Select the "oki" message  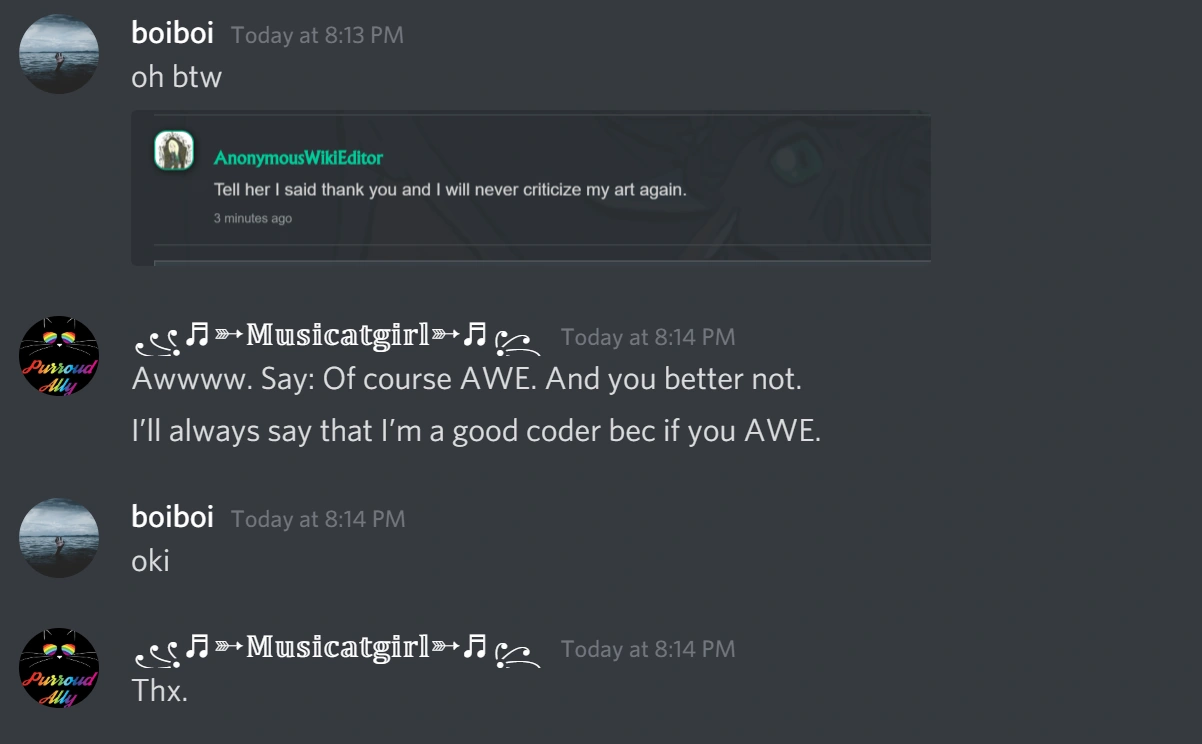pos(150,561)
